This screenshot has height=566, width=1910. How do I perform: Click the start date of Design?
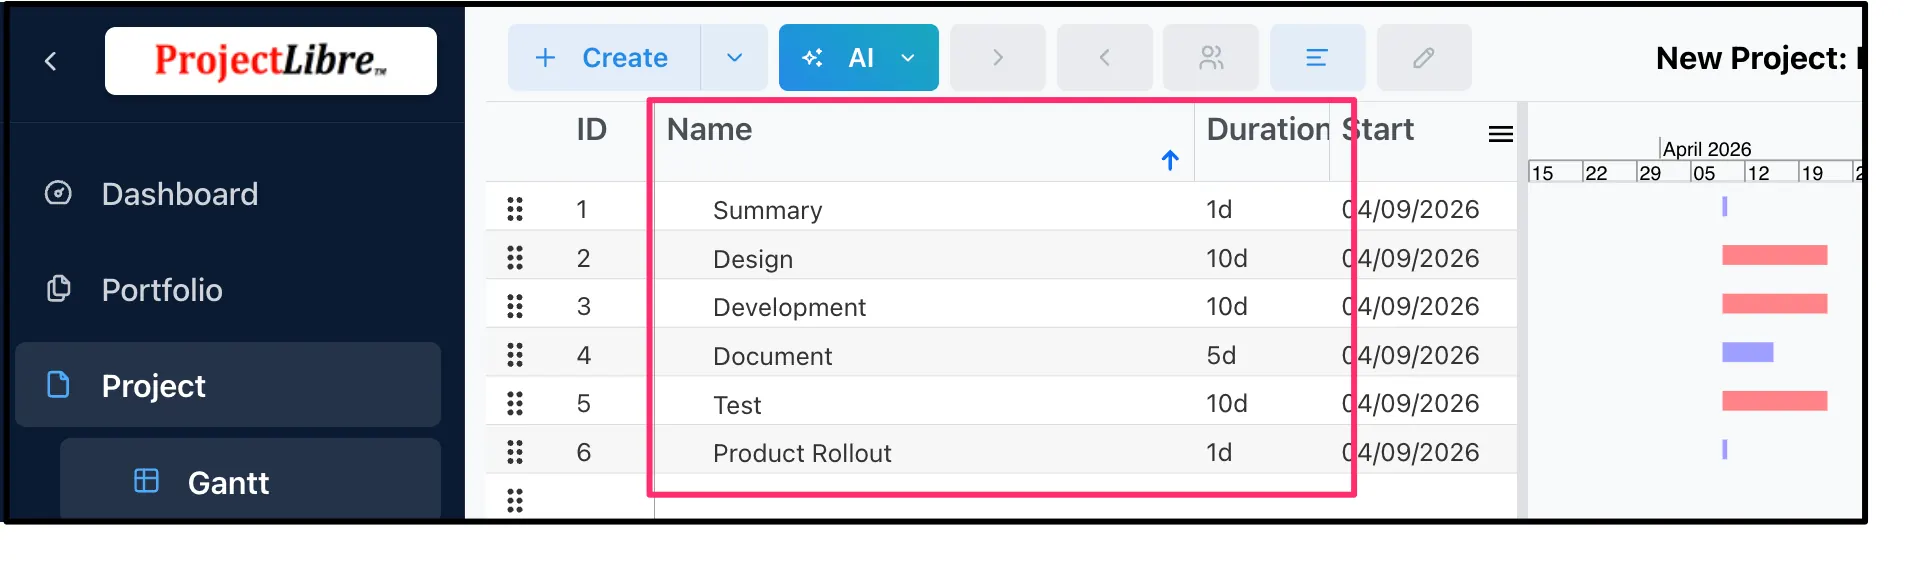pos(1410,258)
